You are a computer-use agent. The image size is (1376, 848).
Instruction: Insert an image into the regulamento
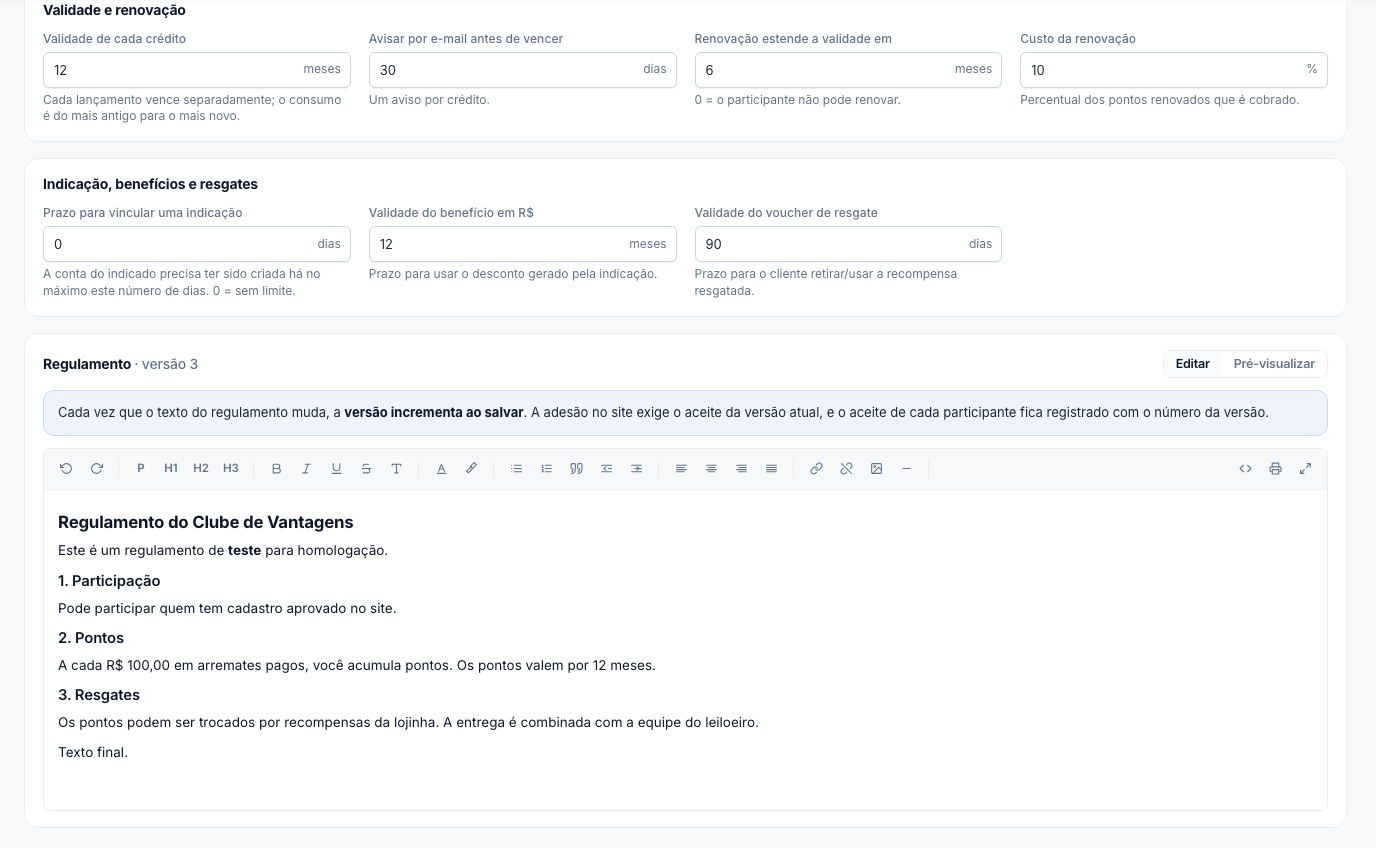click(x=876, y=468)
